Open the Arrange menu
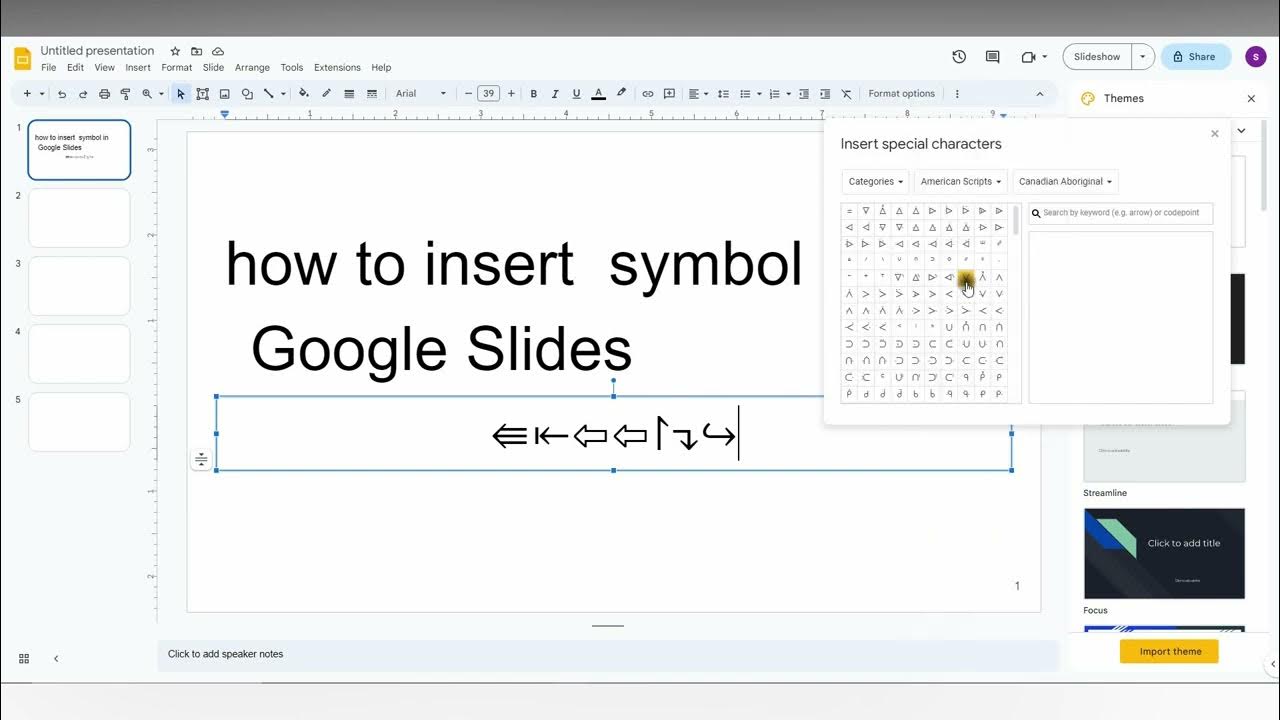The image size is (1280, 720). click(252, 68)
